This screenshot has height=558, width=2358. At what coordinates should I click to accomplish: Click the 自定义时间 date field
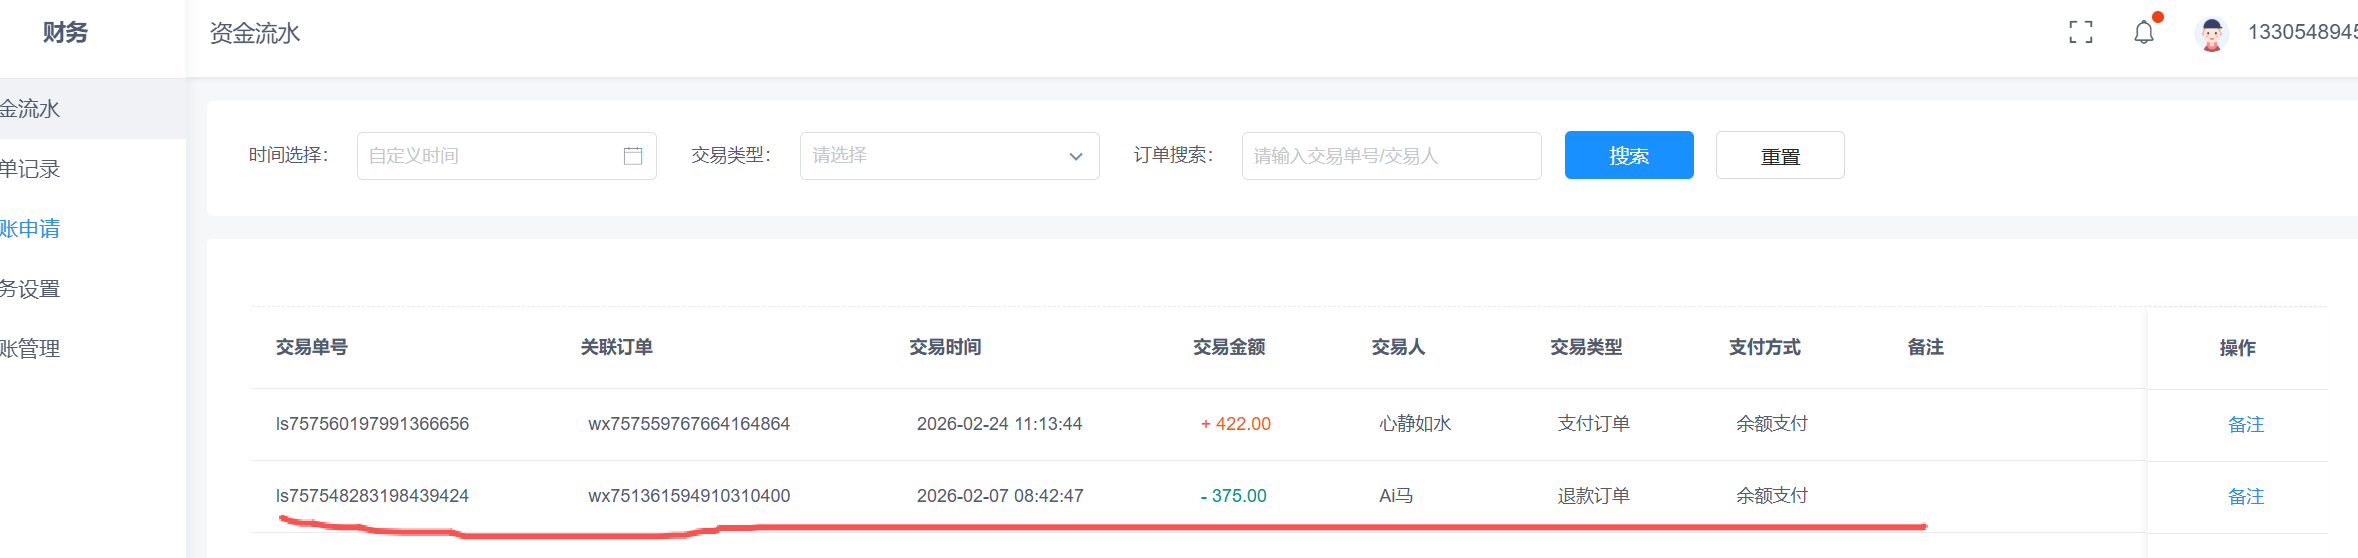tap(490, 156)
